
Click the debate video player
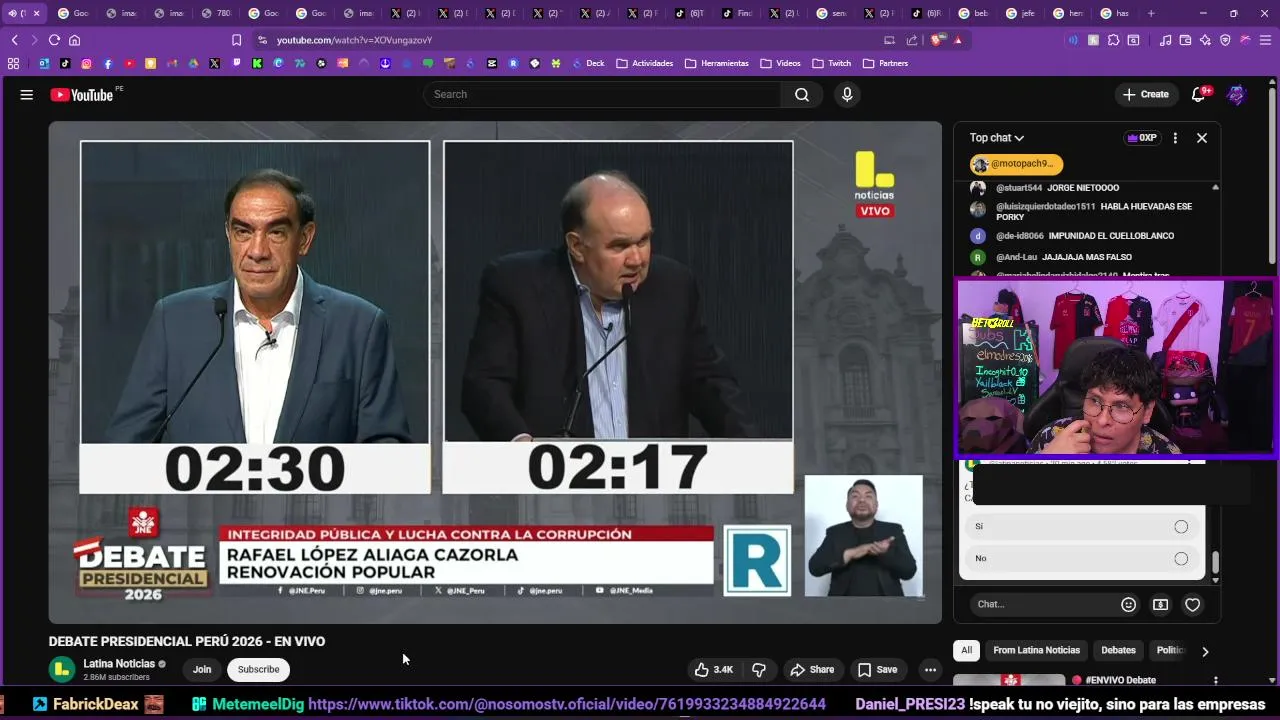[x=495, y=372]
